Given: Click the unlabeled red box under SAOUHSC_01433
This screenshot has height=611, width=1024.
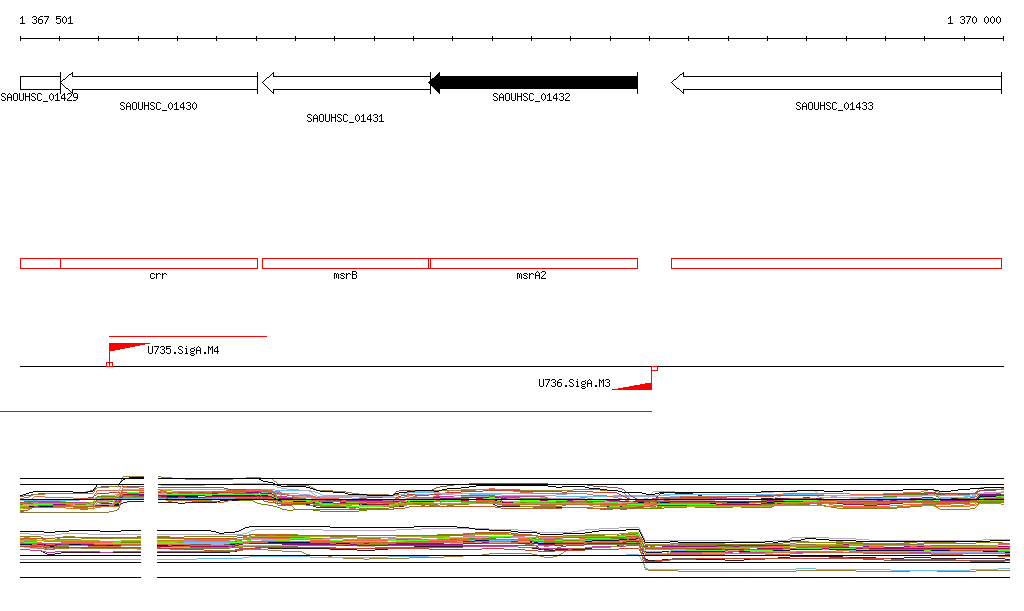Looking at the screenshot, I should click(x=837, y=264).
